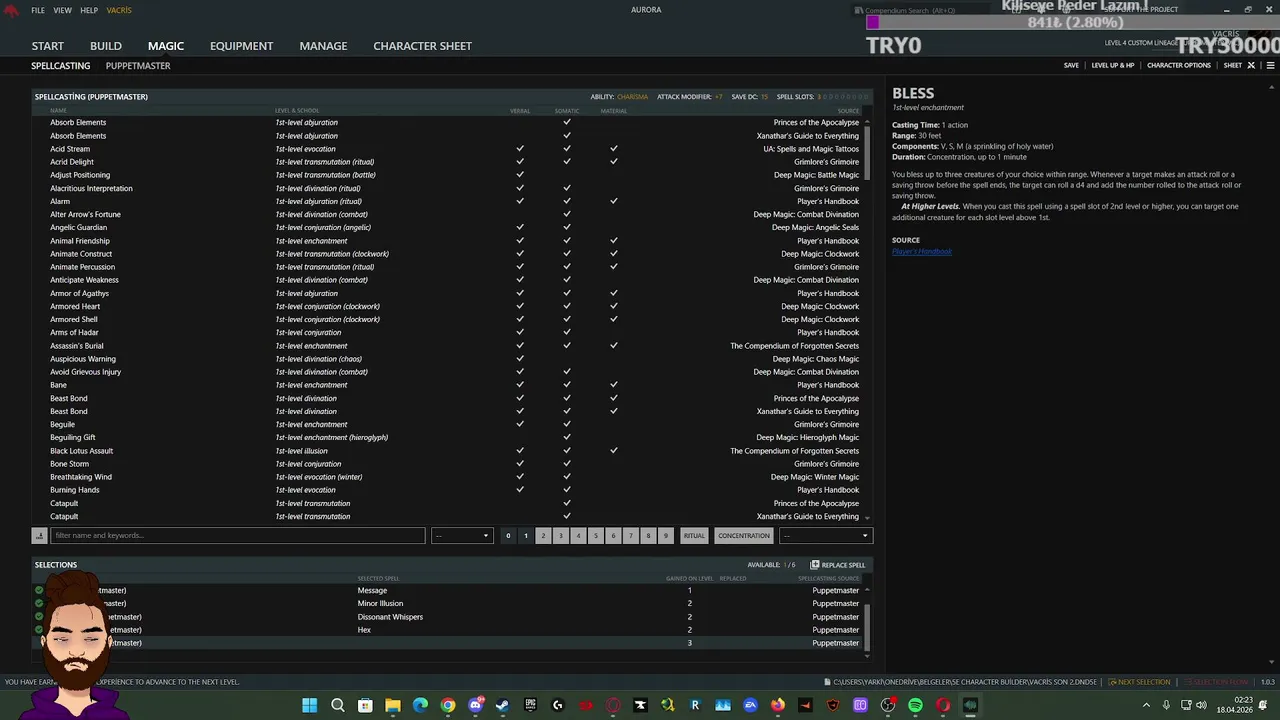Open CHARACTER OPTIONS

click(1179, 65)
